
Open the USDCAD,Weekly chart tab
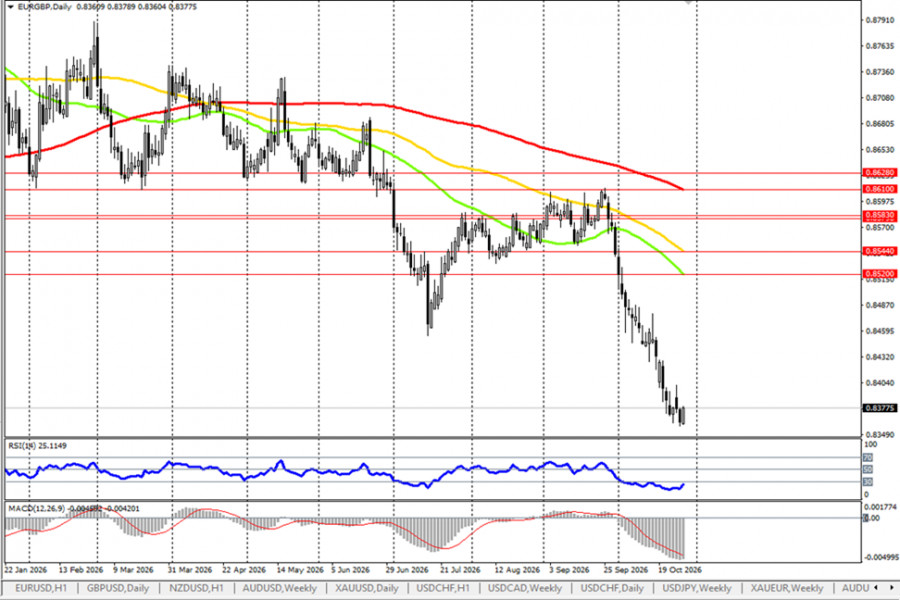(x=525, y=588)
